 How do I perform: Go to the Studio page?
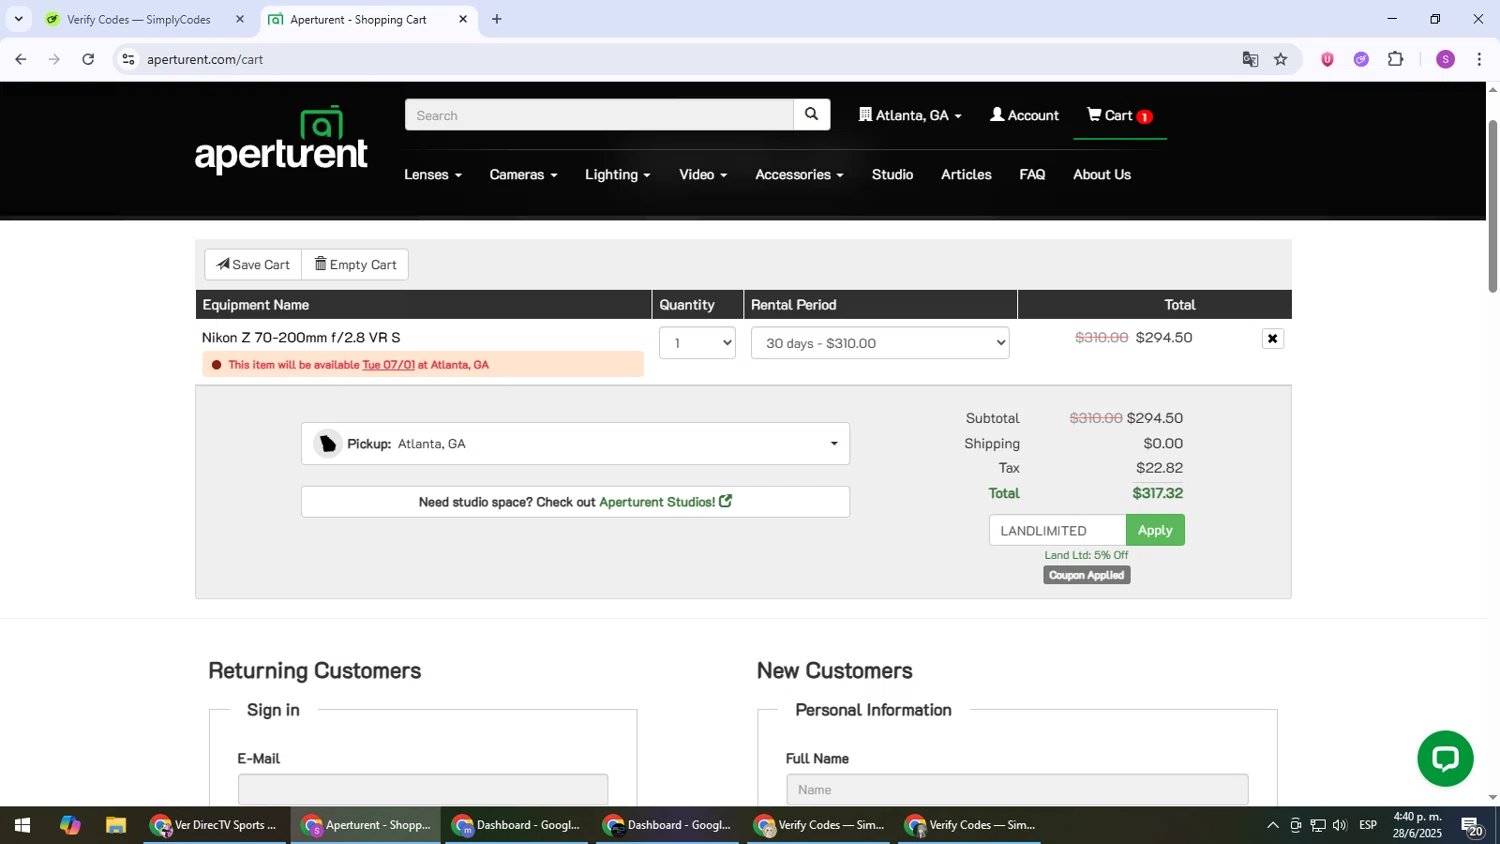pos(892,175)
